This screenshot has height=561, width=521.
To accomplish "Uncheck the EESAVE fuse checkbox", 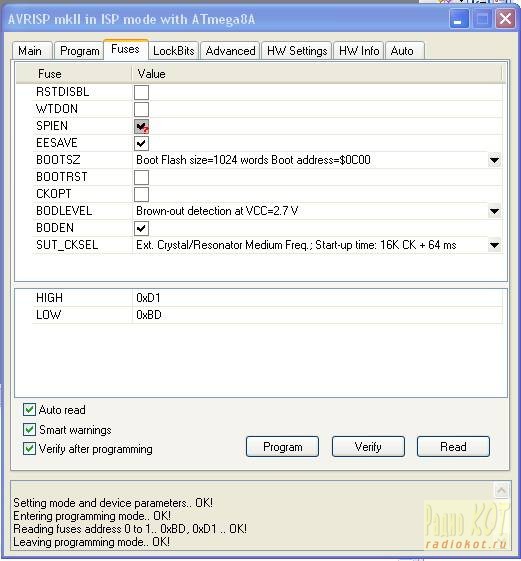I will pos(141,143).
